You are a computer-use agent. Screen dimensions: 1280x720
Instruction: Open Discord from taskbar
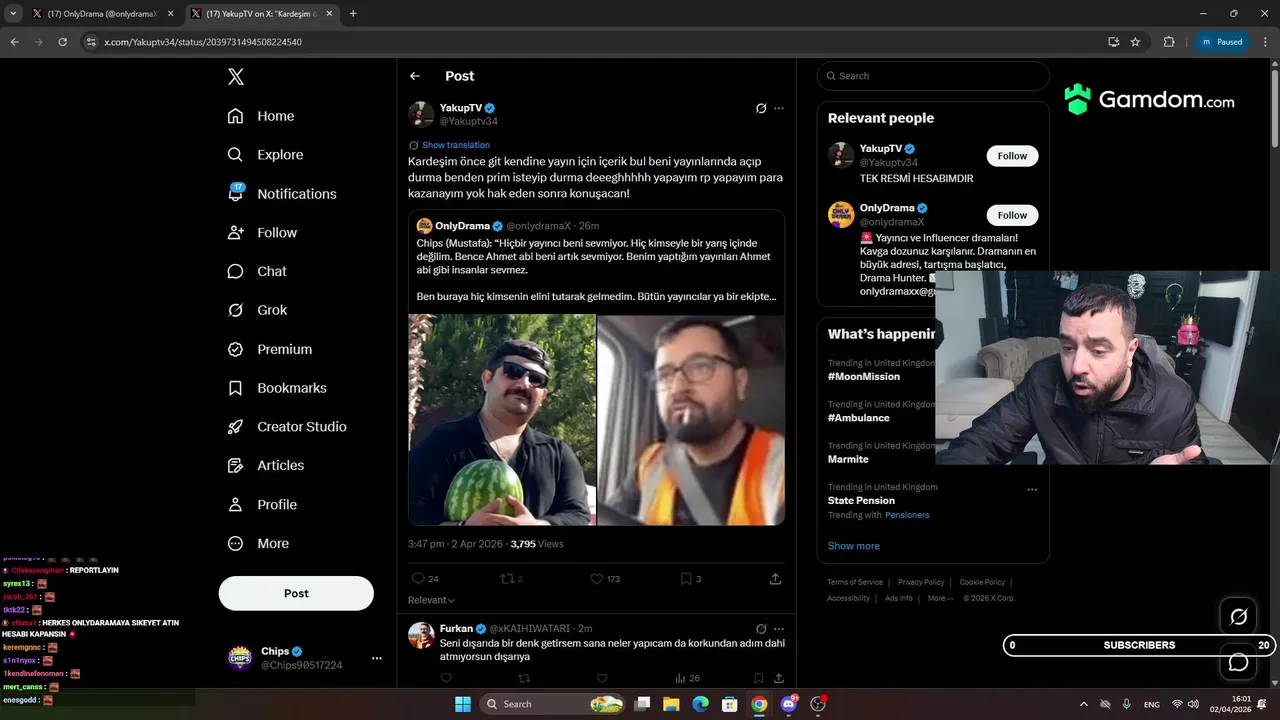pos(789,704)
